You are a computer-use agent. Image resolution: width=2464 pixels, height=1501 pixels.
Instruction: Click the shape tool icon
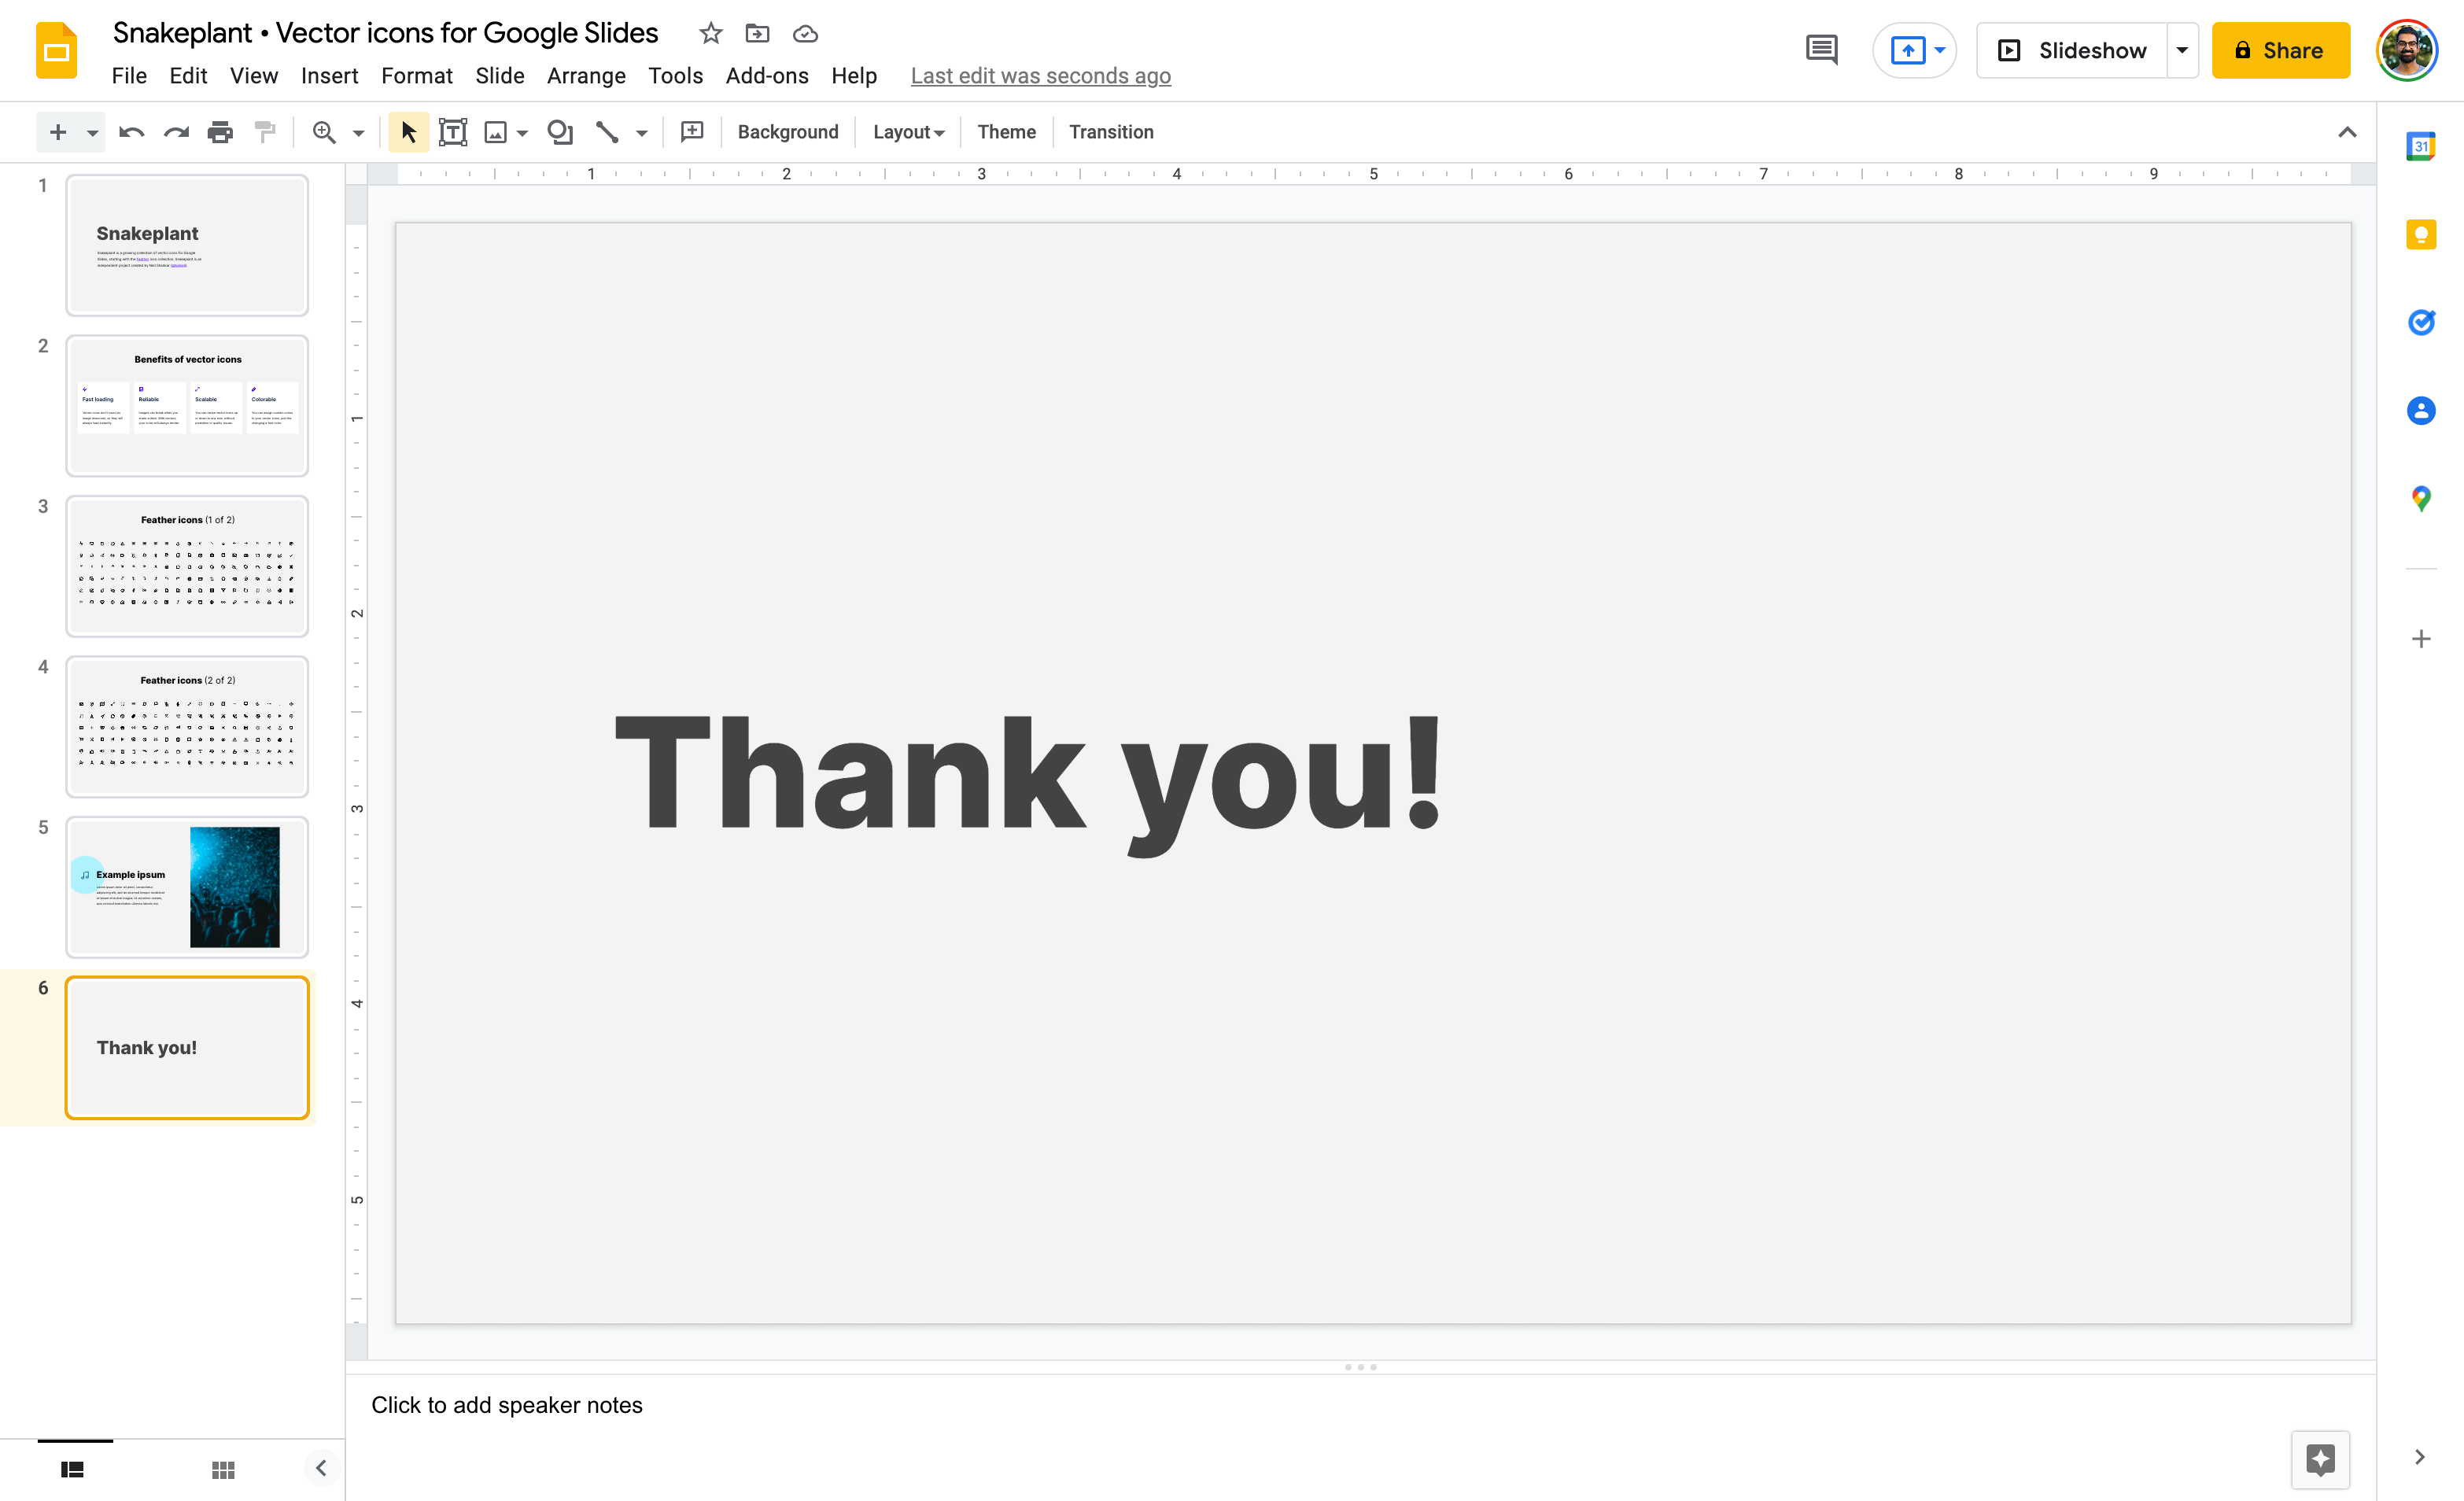click(x=560, y=132)
